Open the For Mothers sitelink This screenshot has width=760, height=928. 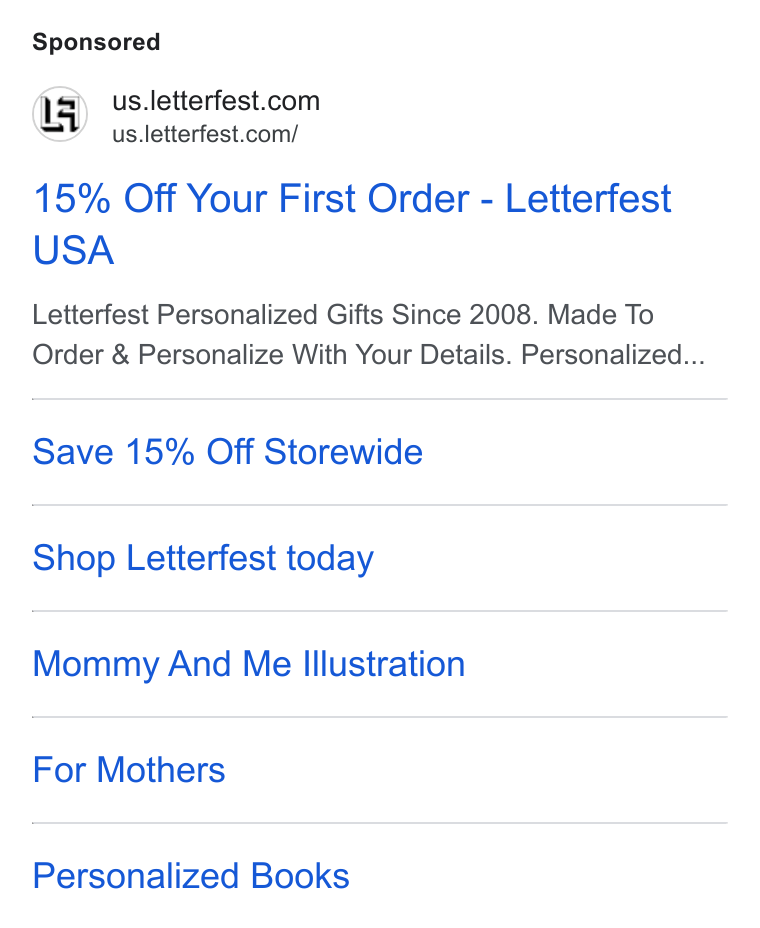pos(129,770)
